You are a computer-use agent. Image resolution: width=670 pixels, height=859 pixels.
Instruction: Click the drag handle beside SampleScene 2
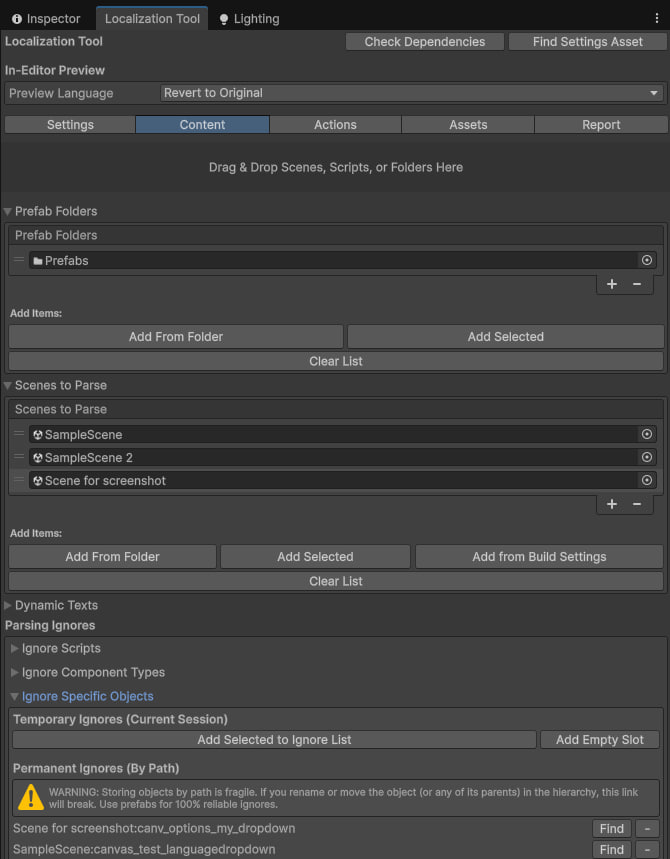pos(17,457)
